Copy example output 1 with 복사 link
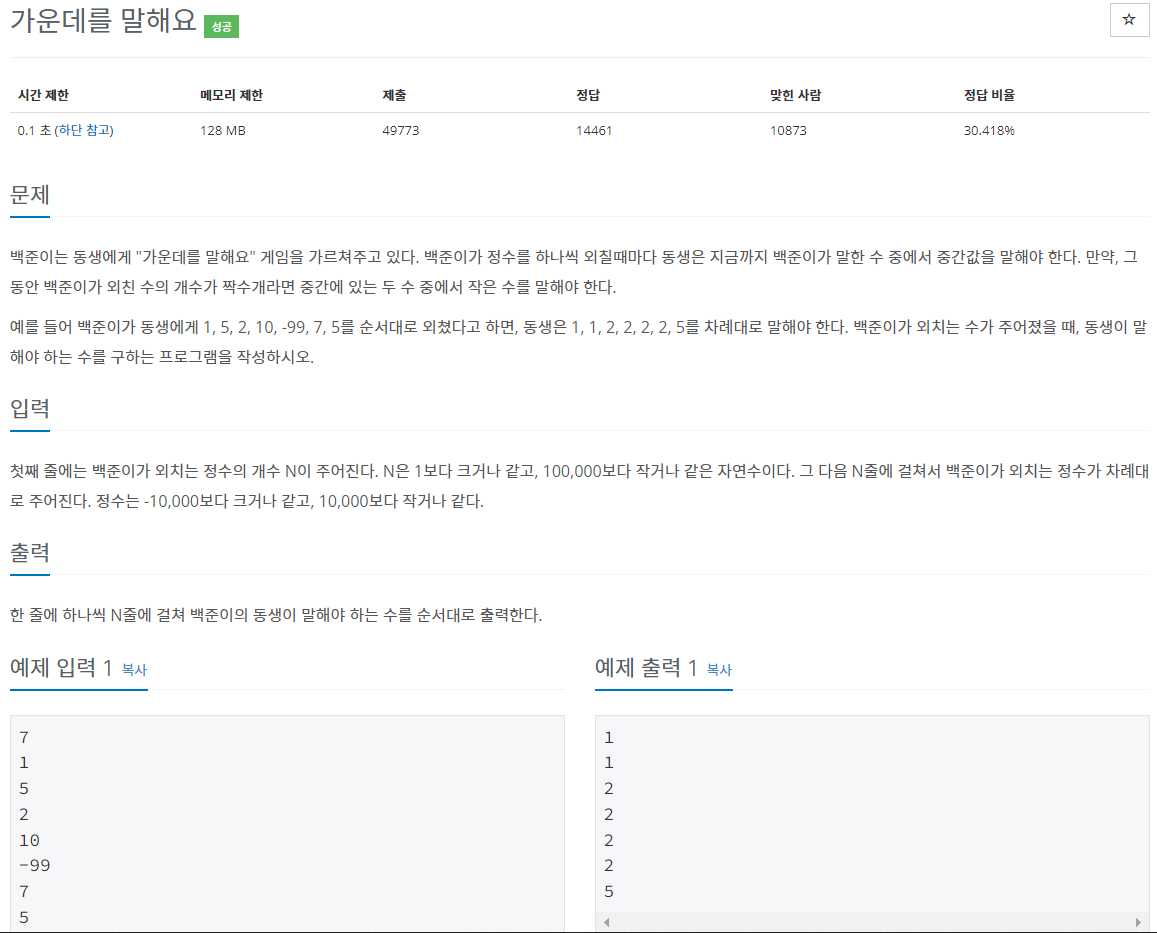 pos(719,669)
